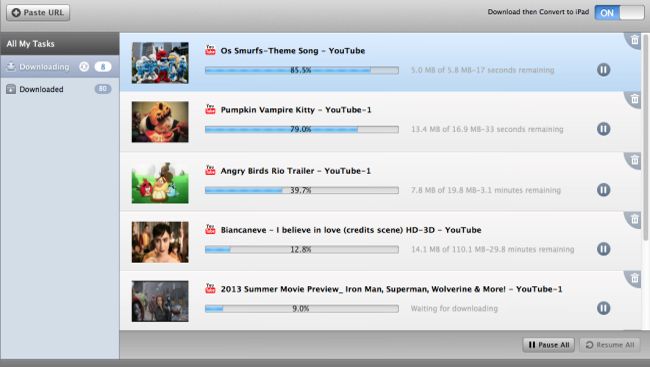
Task: Click the Downloading refresh circle icon
Action: point(84,66)
